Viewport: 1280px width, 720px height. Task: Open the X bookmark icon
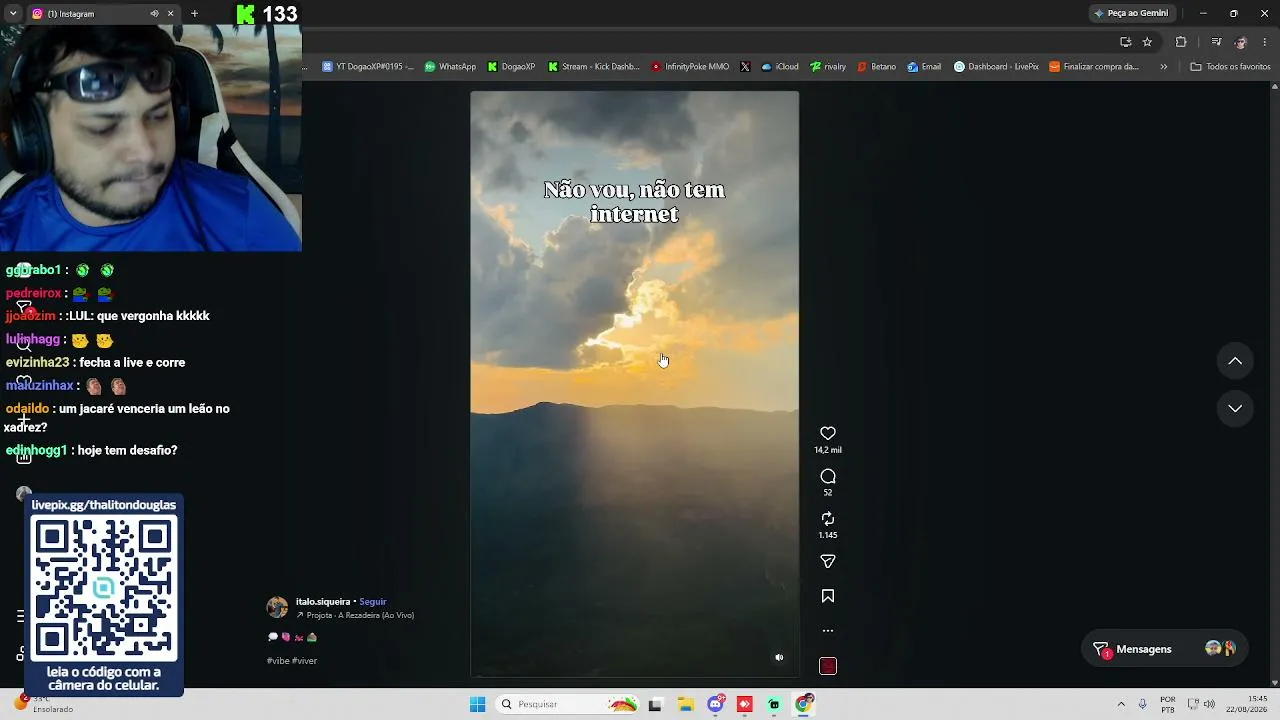(x=745, y=67)
